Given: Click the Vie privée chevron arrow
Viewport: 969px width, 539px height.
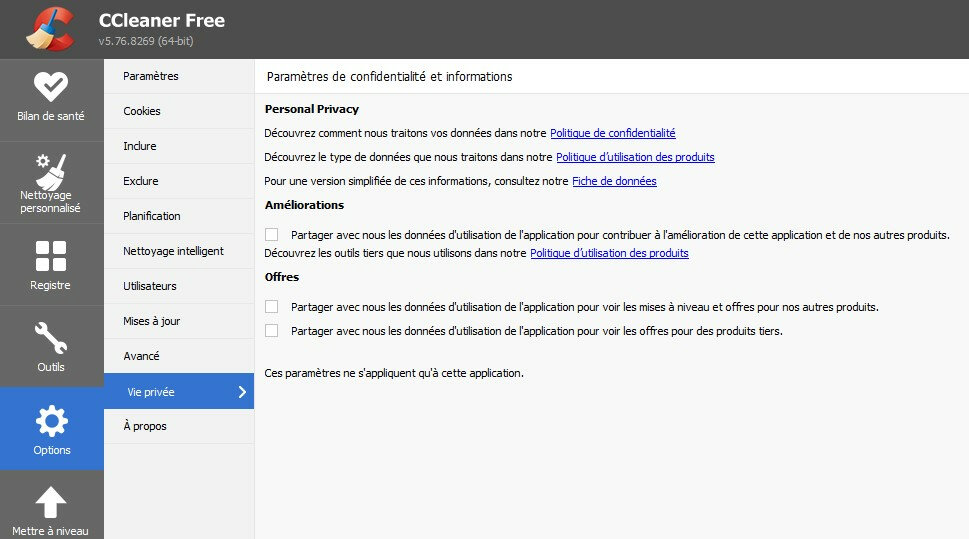Looking at the screenshot, I should [242, 392].
